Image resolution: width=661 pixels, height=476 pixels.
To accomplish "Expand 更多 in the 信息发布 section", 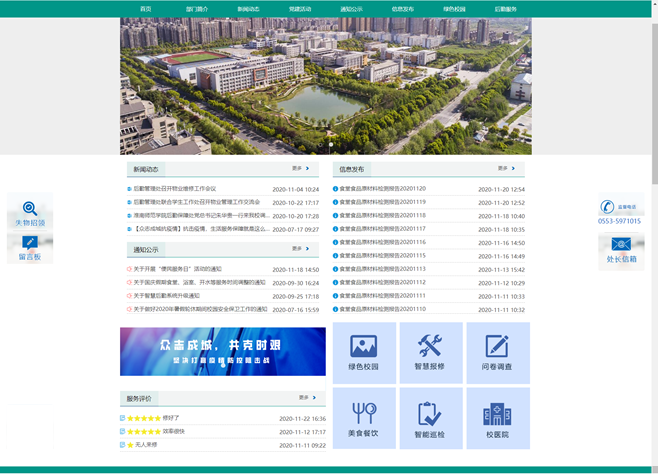I will pos(507,169).
